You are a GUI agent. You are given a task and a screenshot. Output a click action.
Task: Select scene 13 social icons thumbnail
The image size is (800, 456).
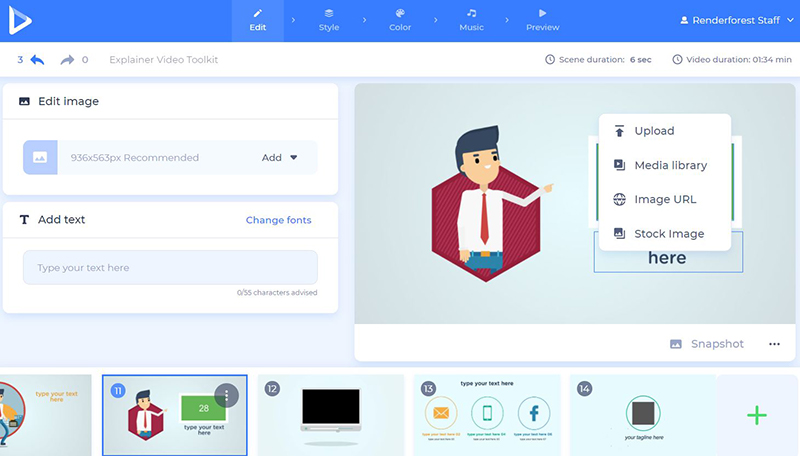pos(487,415)
